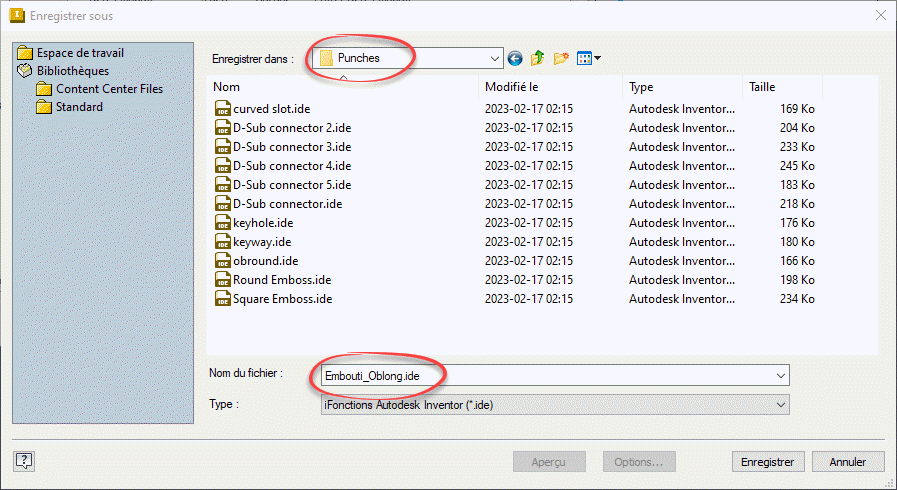Click the keyhole.ide file icon
Screen dimensions: 897x490
pyautogui.click(x=223, y=223)
